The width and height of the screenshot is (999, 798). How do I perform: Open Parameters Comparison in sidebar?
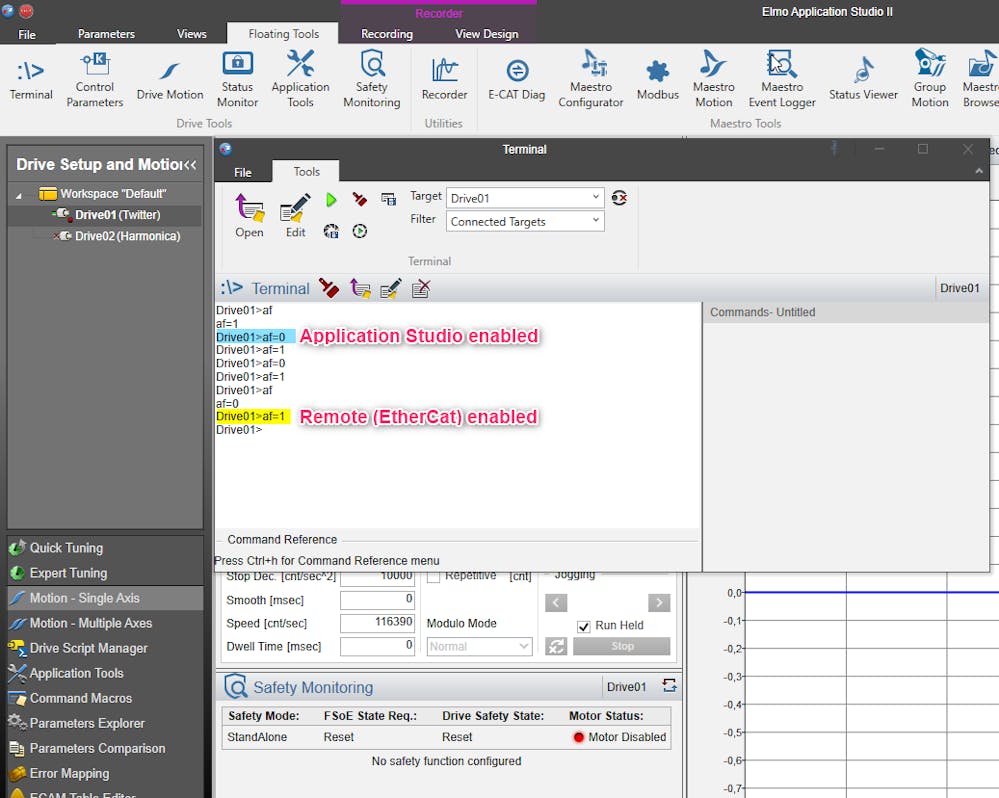(x=105, y=748)
